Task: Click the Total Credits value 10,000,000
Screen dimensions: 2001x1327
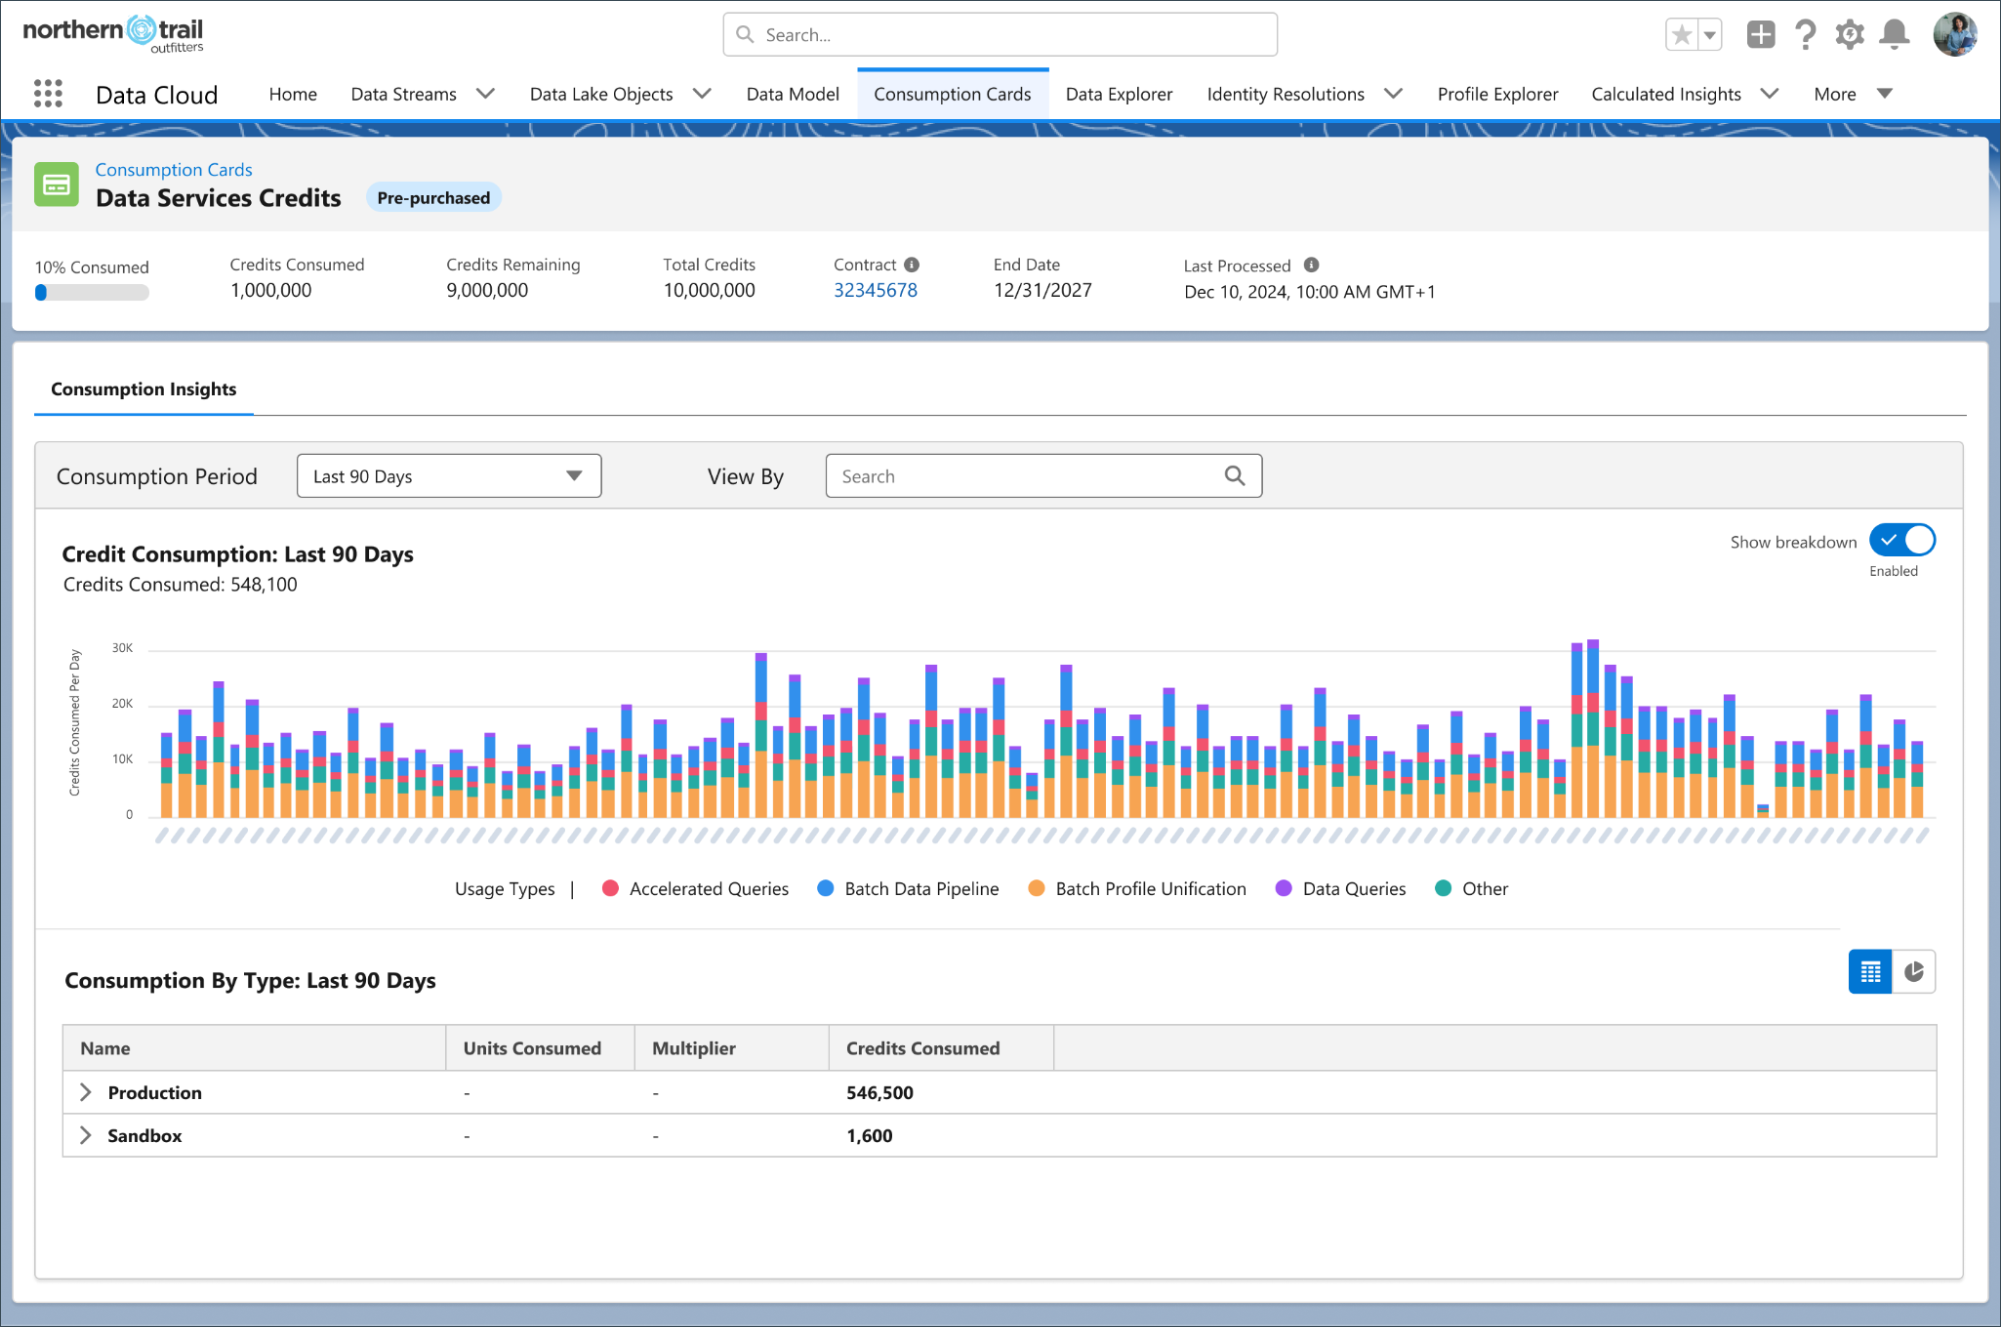Action: click(709, 290)
